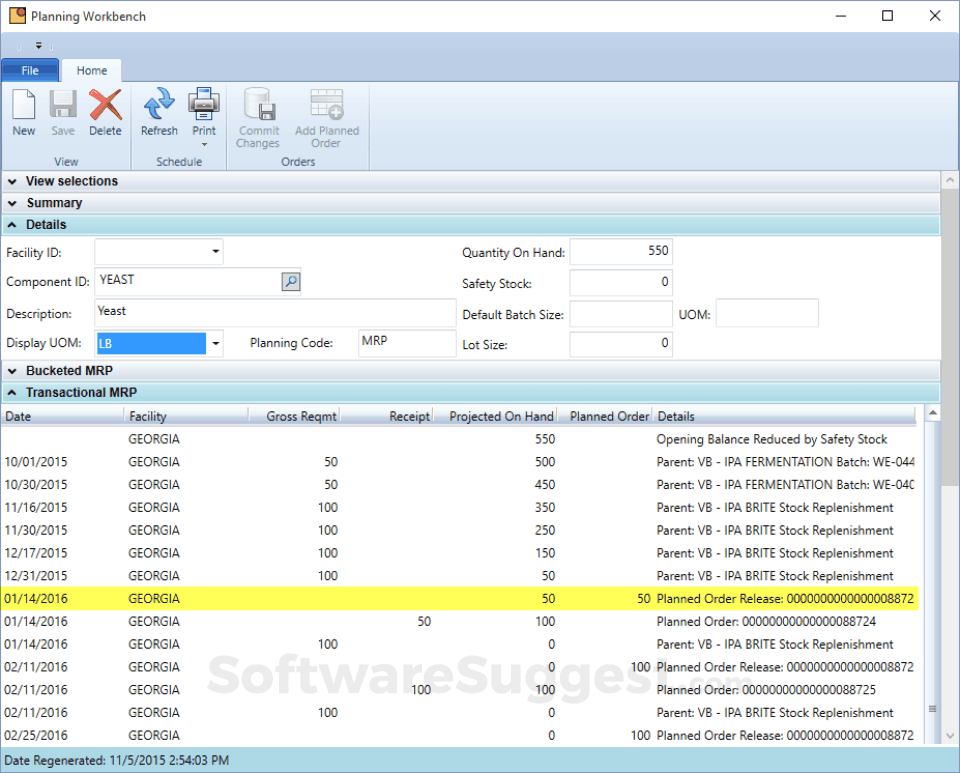Refresh the schedule
Viewport: 960px width, 773px height.
159,105
